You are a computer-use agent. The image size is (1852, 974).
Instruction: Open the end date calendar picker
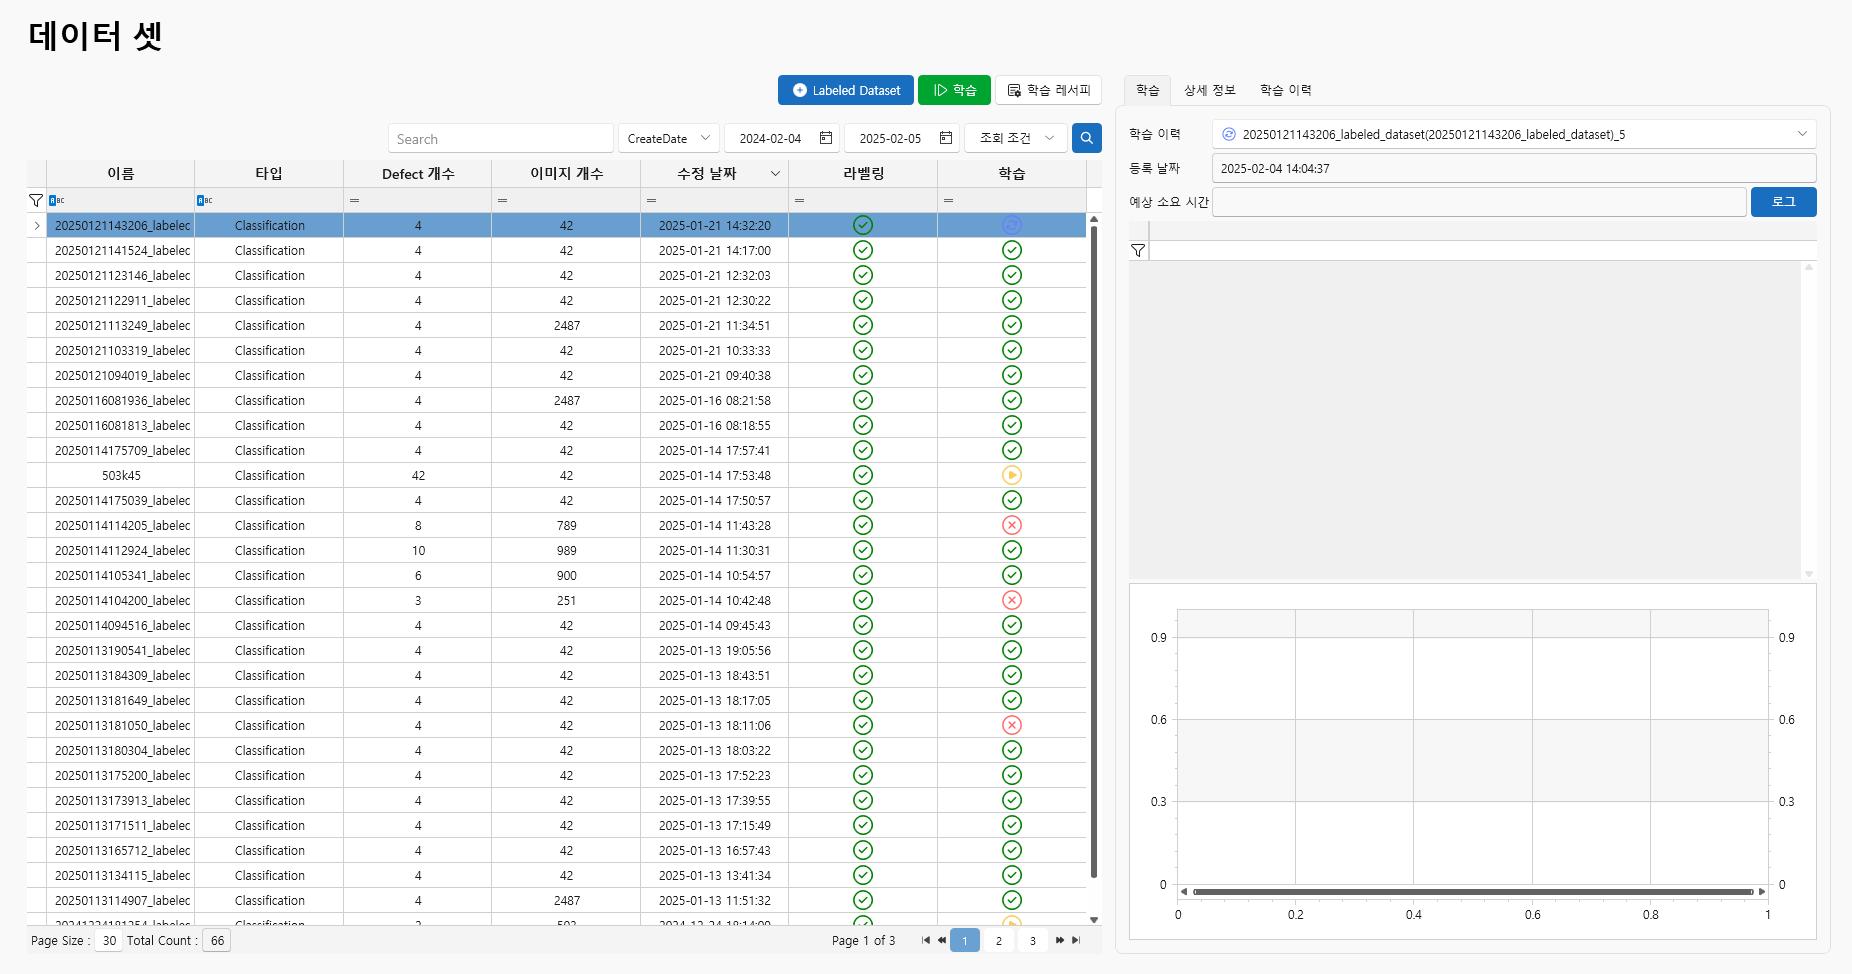pos(946,138)
